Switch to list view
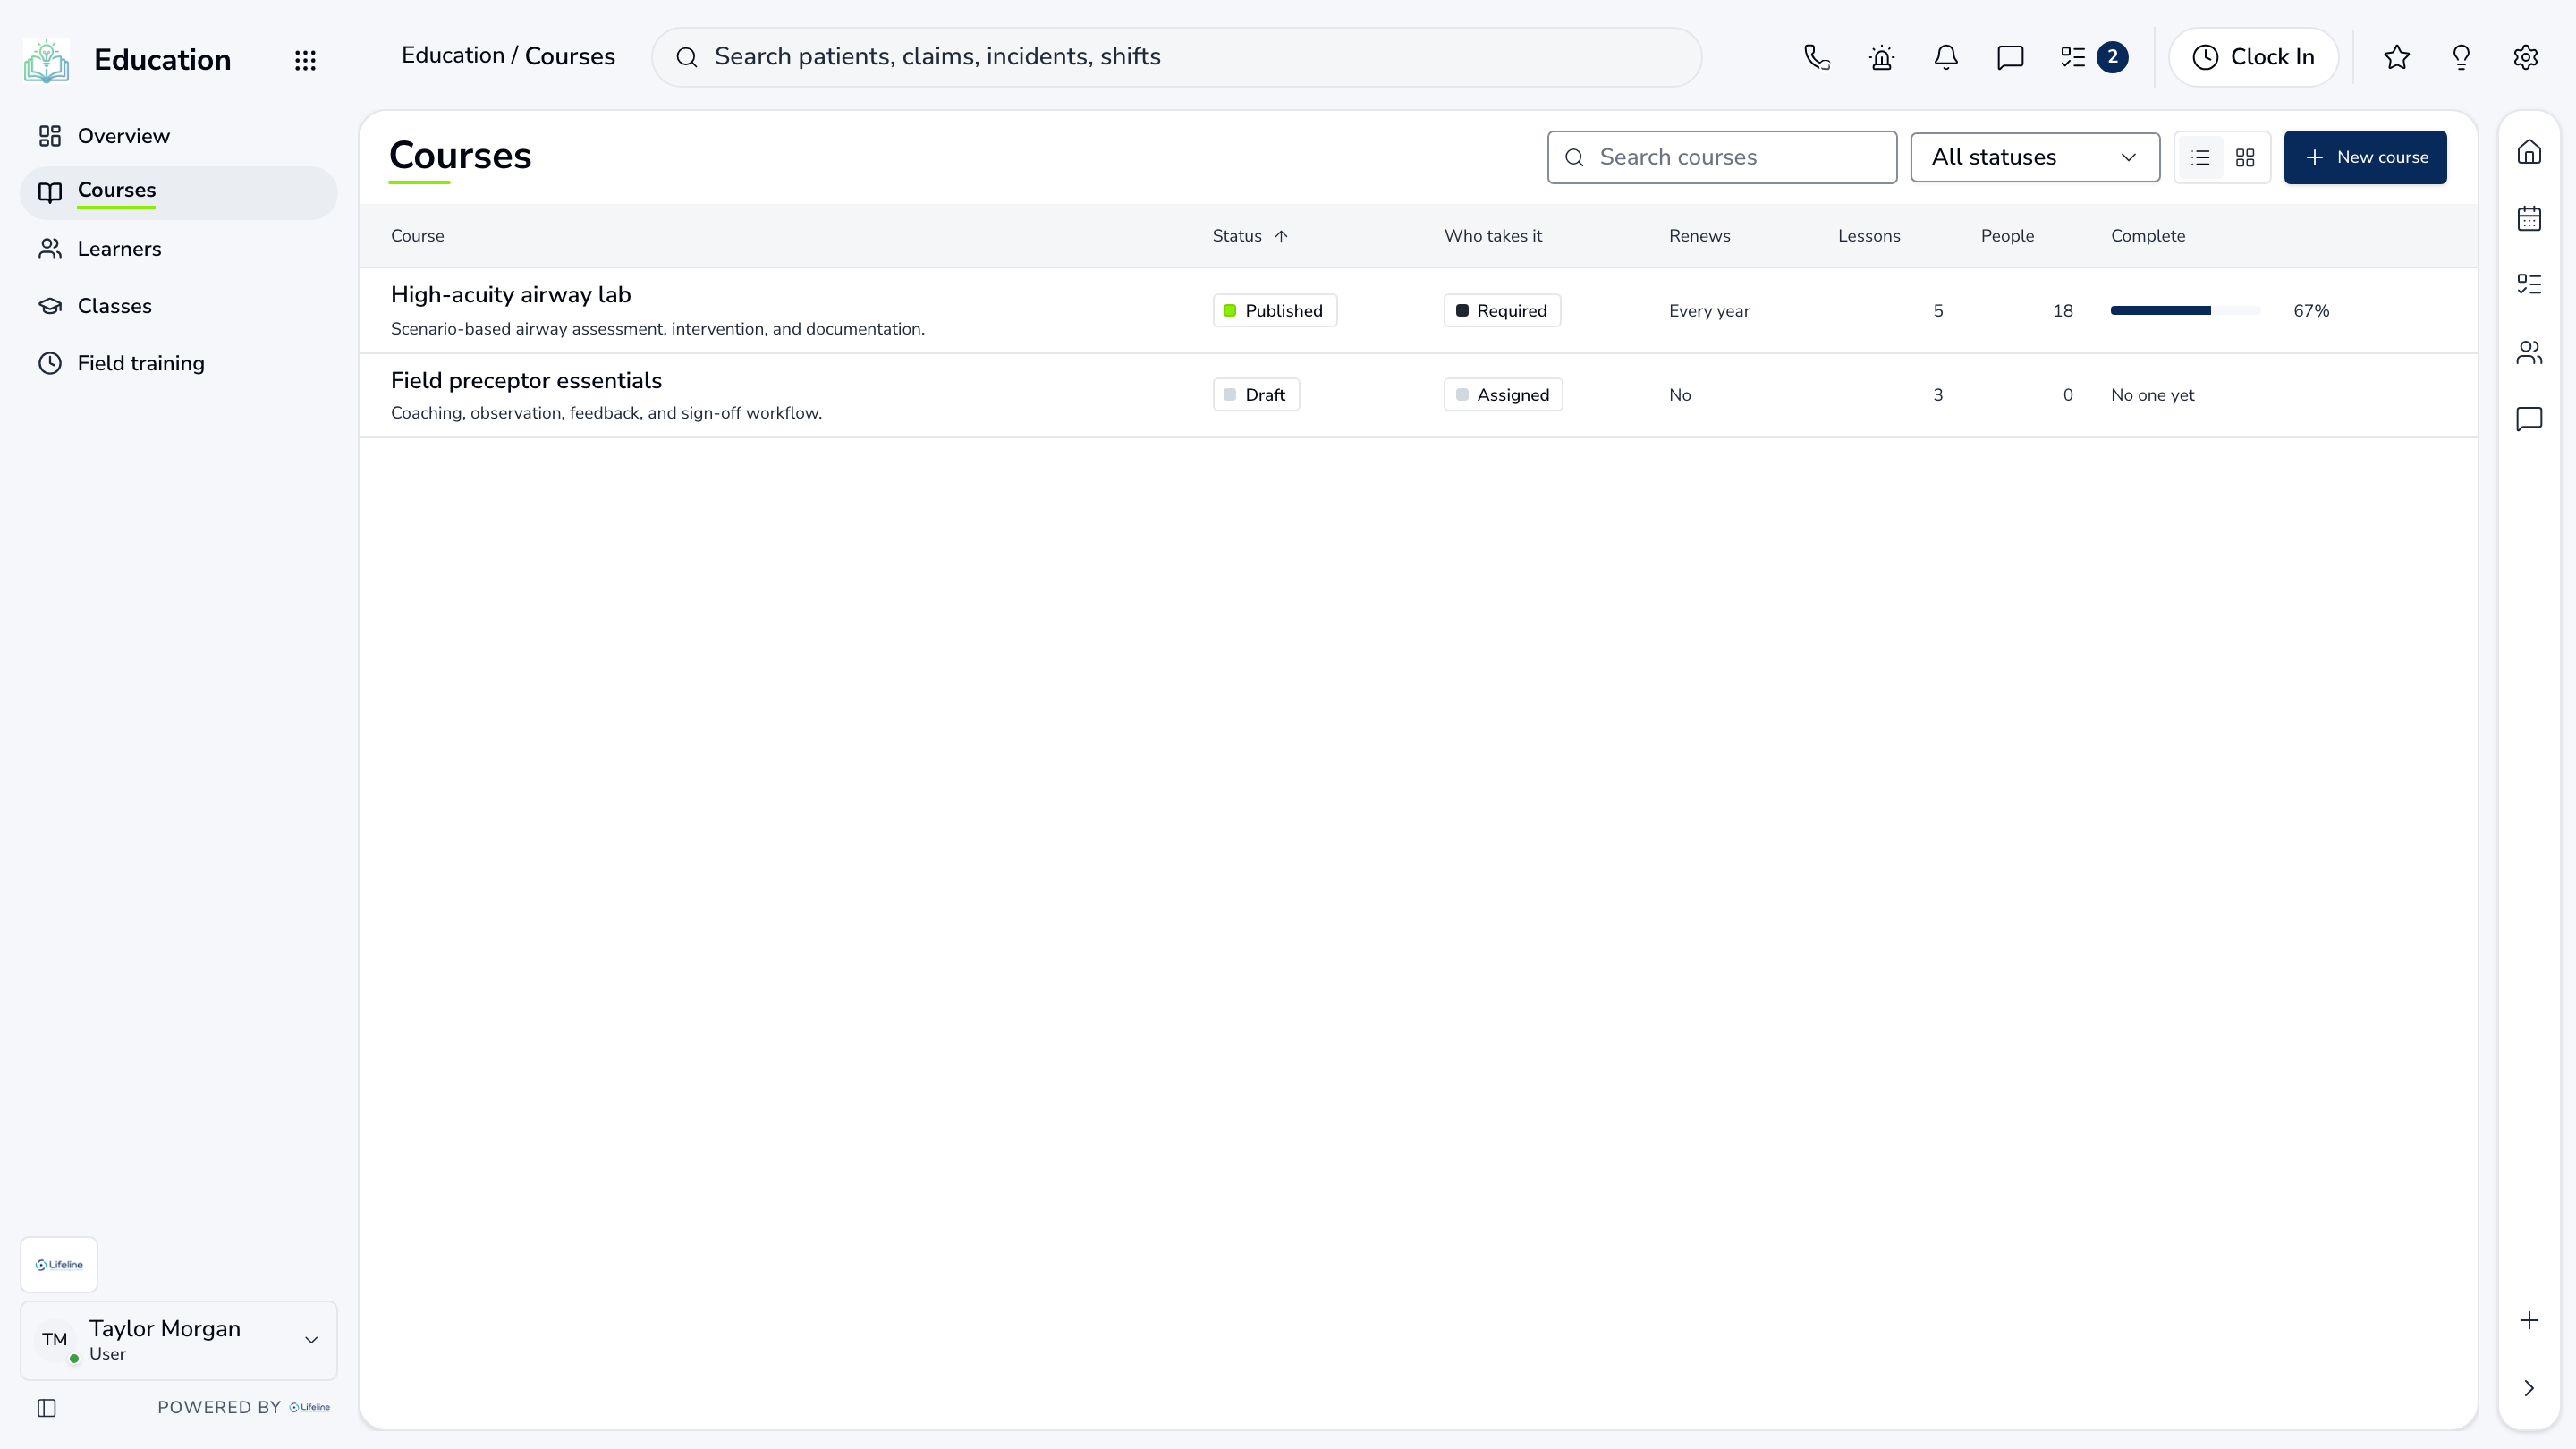The image size is (2576, 1449). (2200, 157)
